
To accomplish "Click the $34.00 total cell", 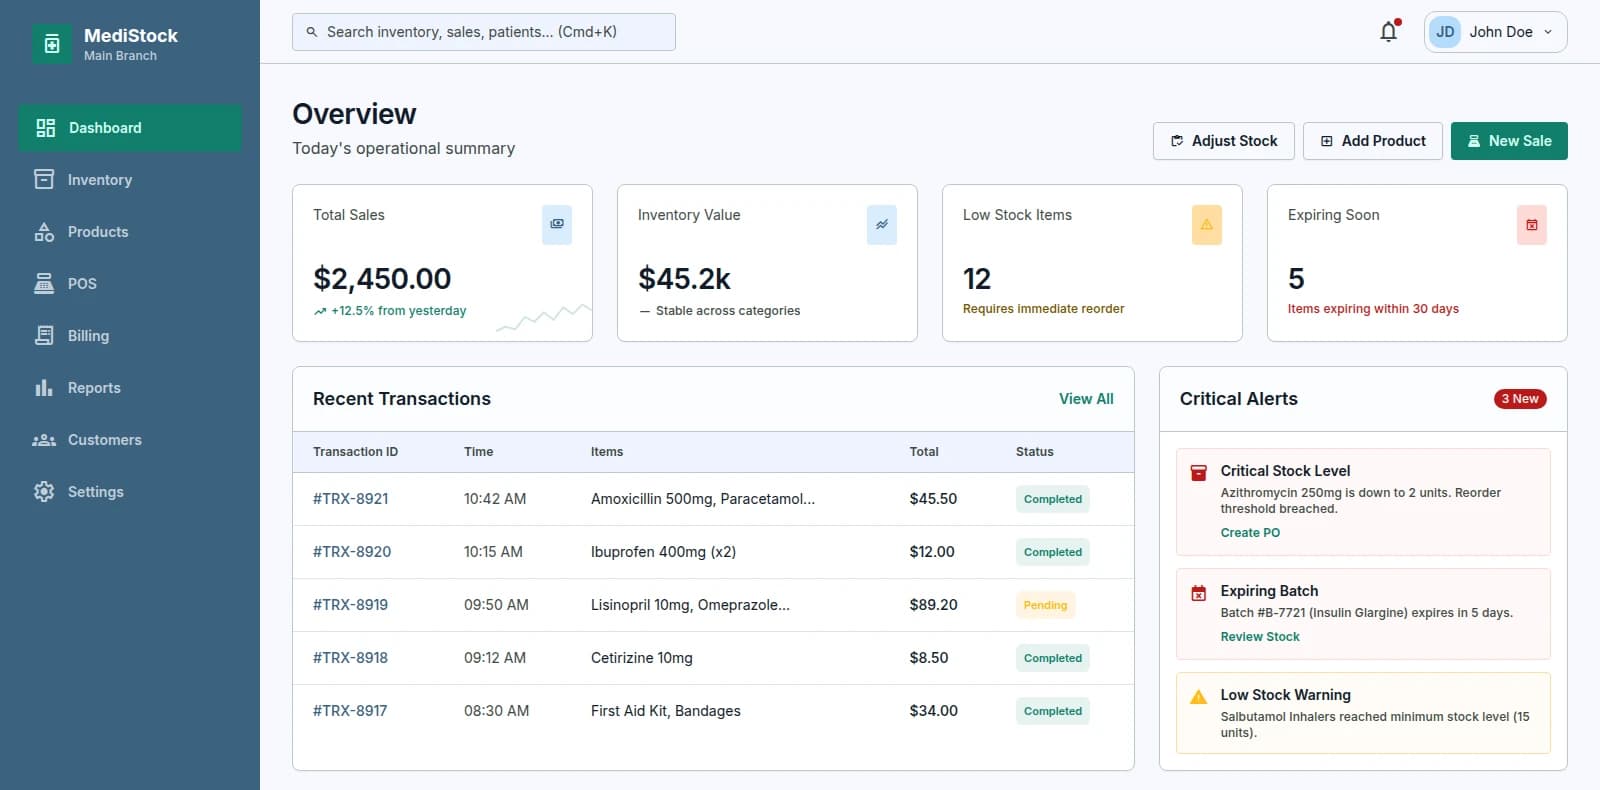I will (933, 711).
